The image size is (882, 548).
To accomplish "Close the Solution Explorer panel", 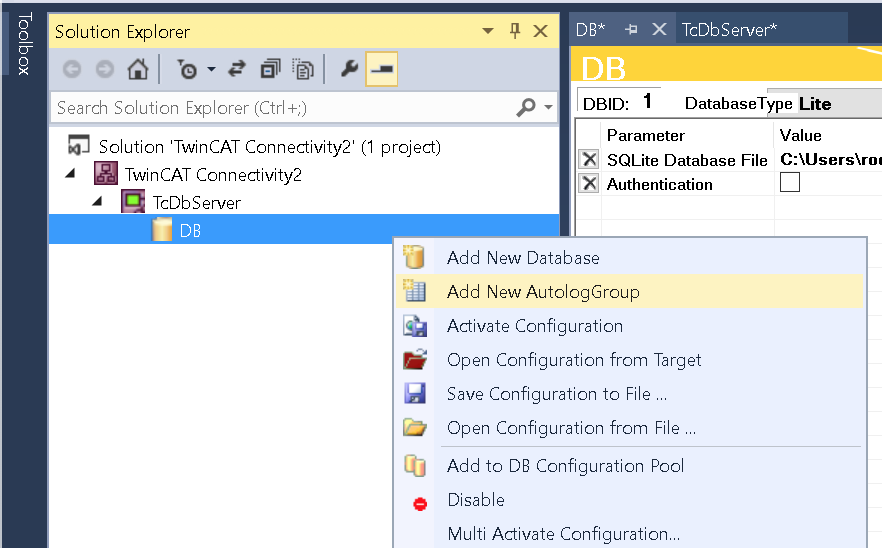I will (x=541, y=31).
